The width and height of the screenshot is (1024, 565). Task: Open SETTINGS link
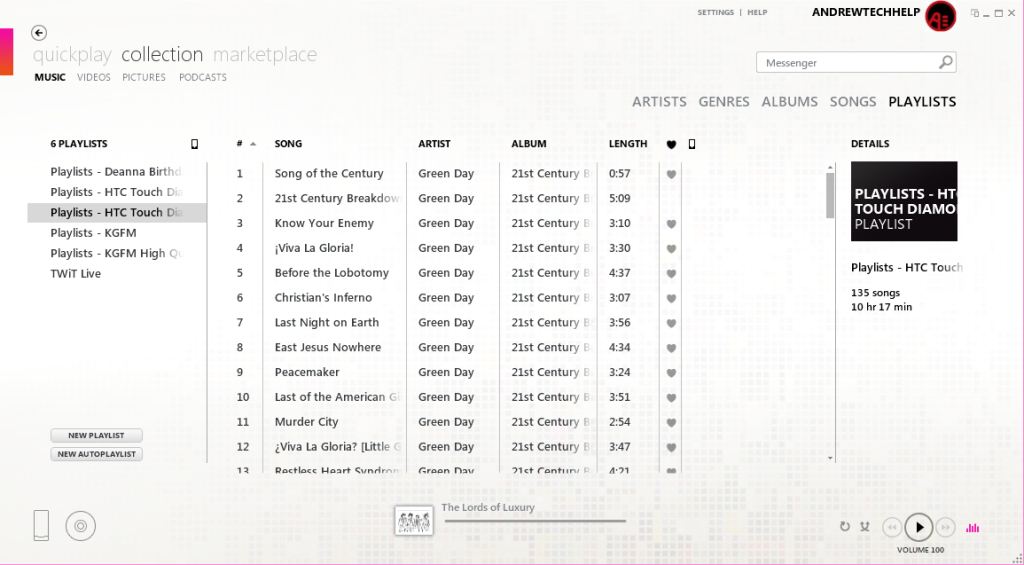(715, 12)
